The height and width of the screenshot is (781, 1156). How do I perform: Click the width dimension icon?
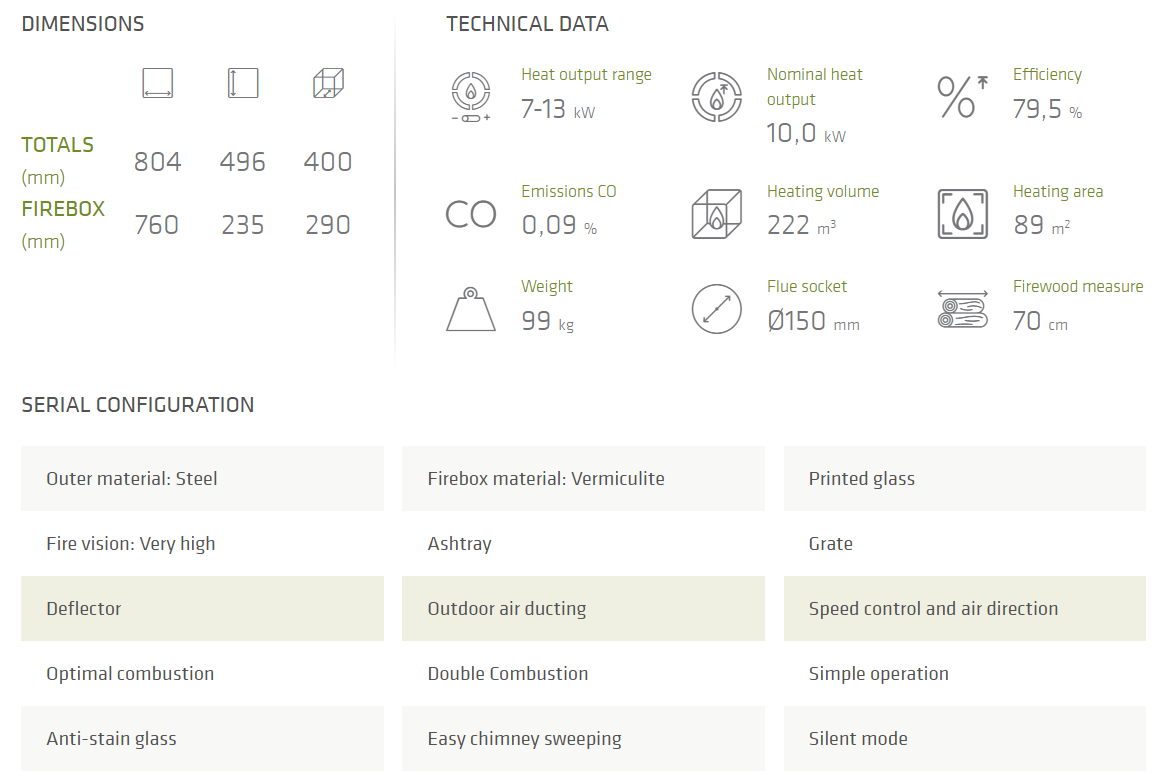tap(158, 83)
